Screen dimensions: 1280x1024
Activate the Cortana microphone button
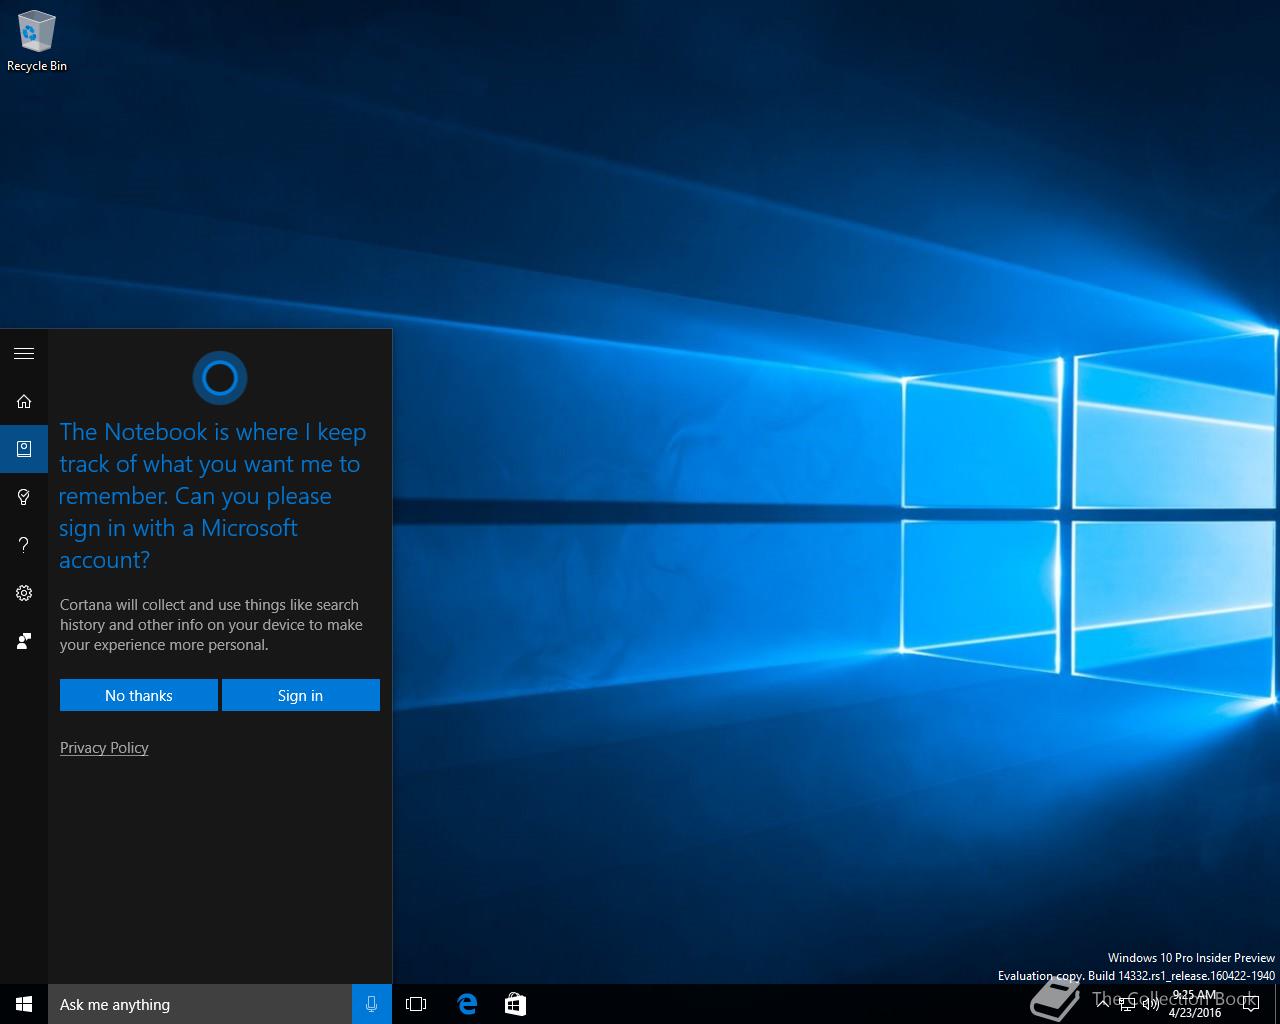coord(372,1004)
